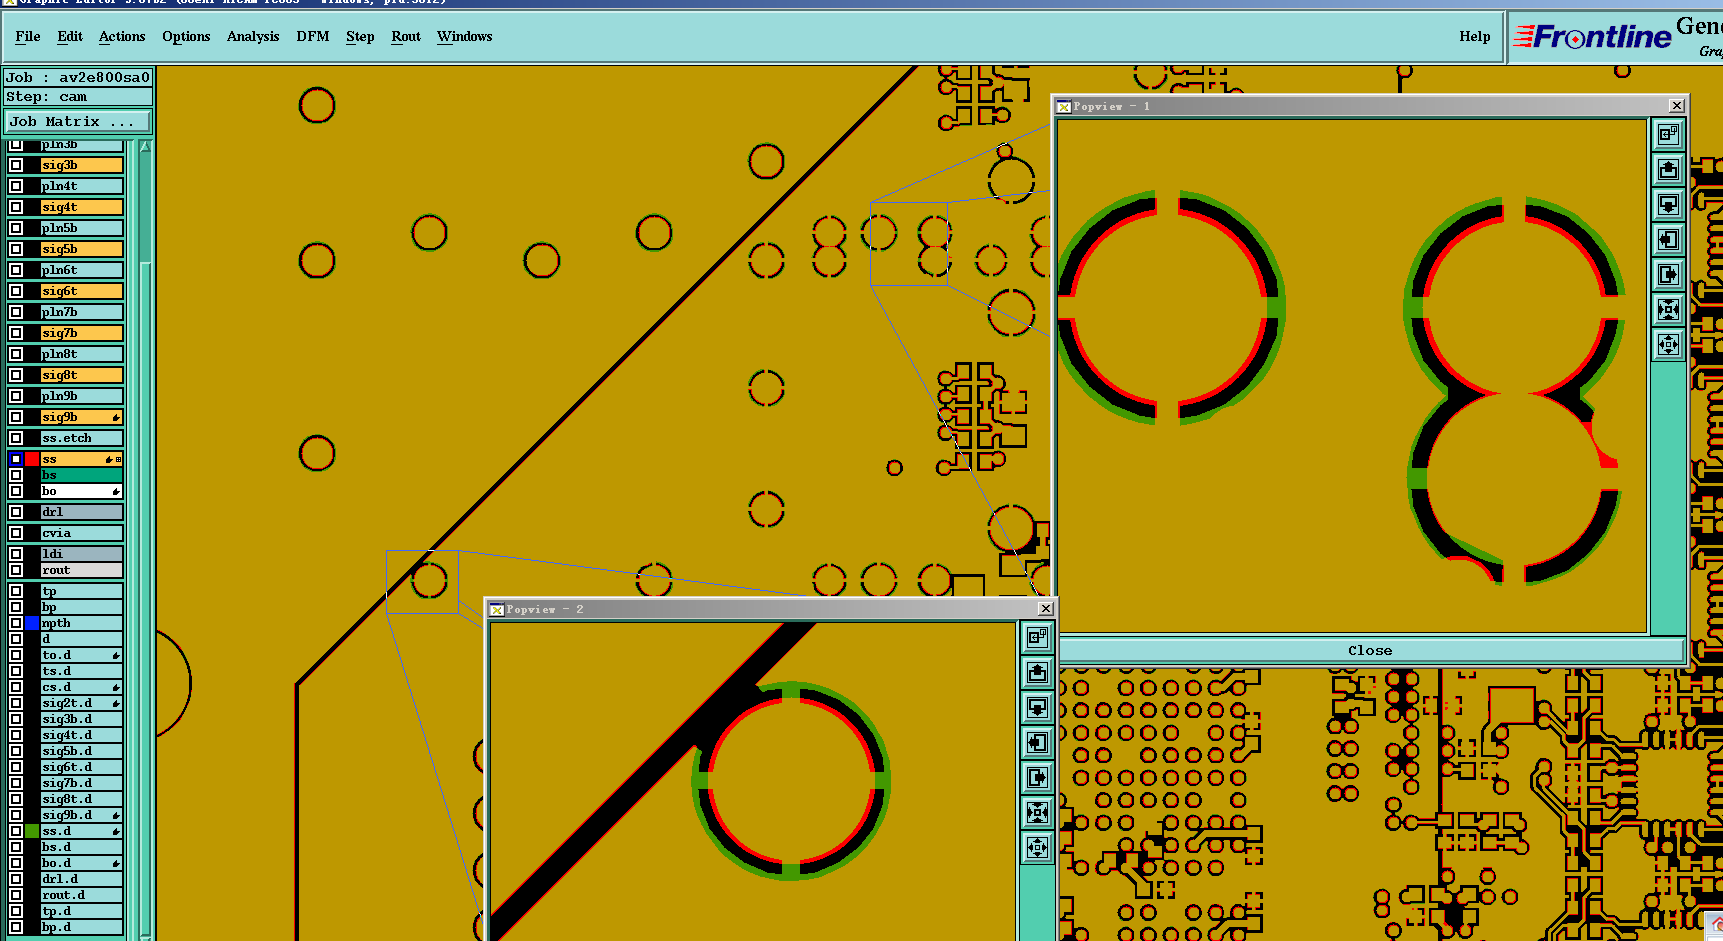Click the pencil icon on bo.d layer
This screenshot has width=1723, height=941.
pos(116,863)
